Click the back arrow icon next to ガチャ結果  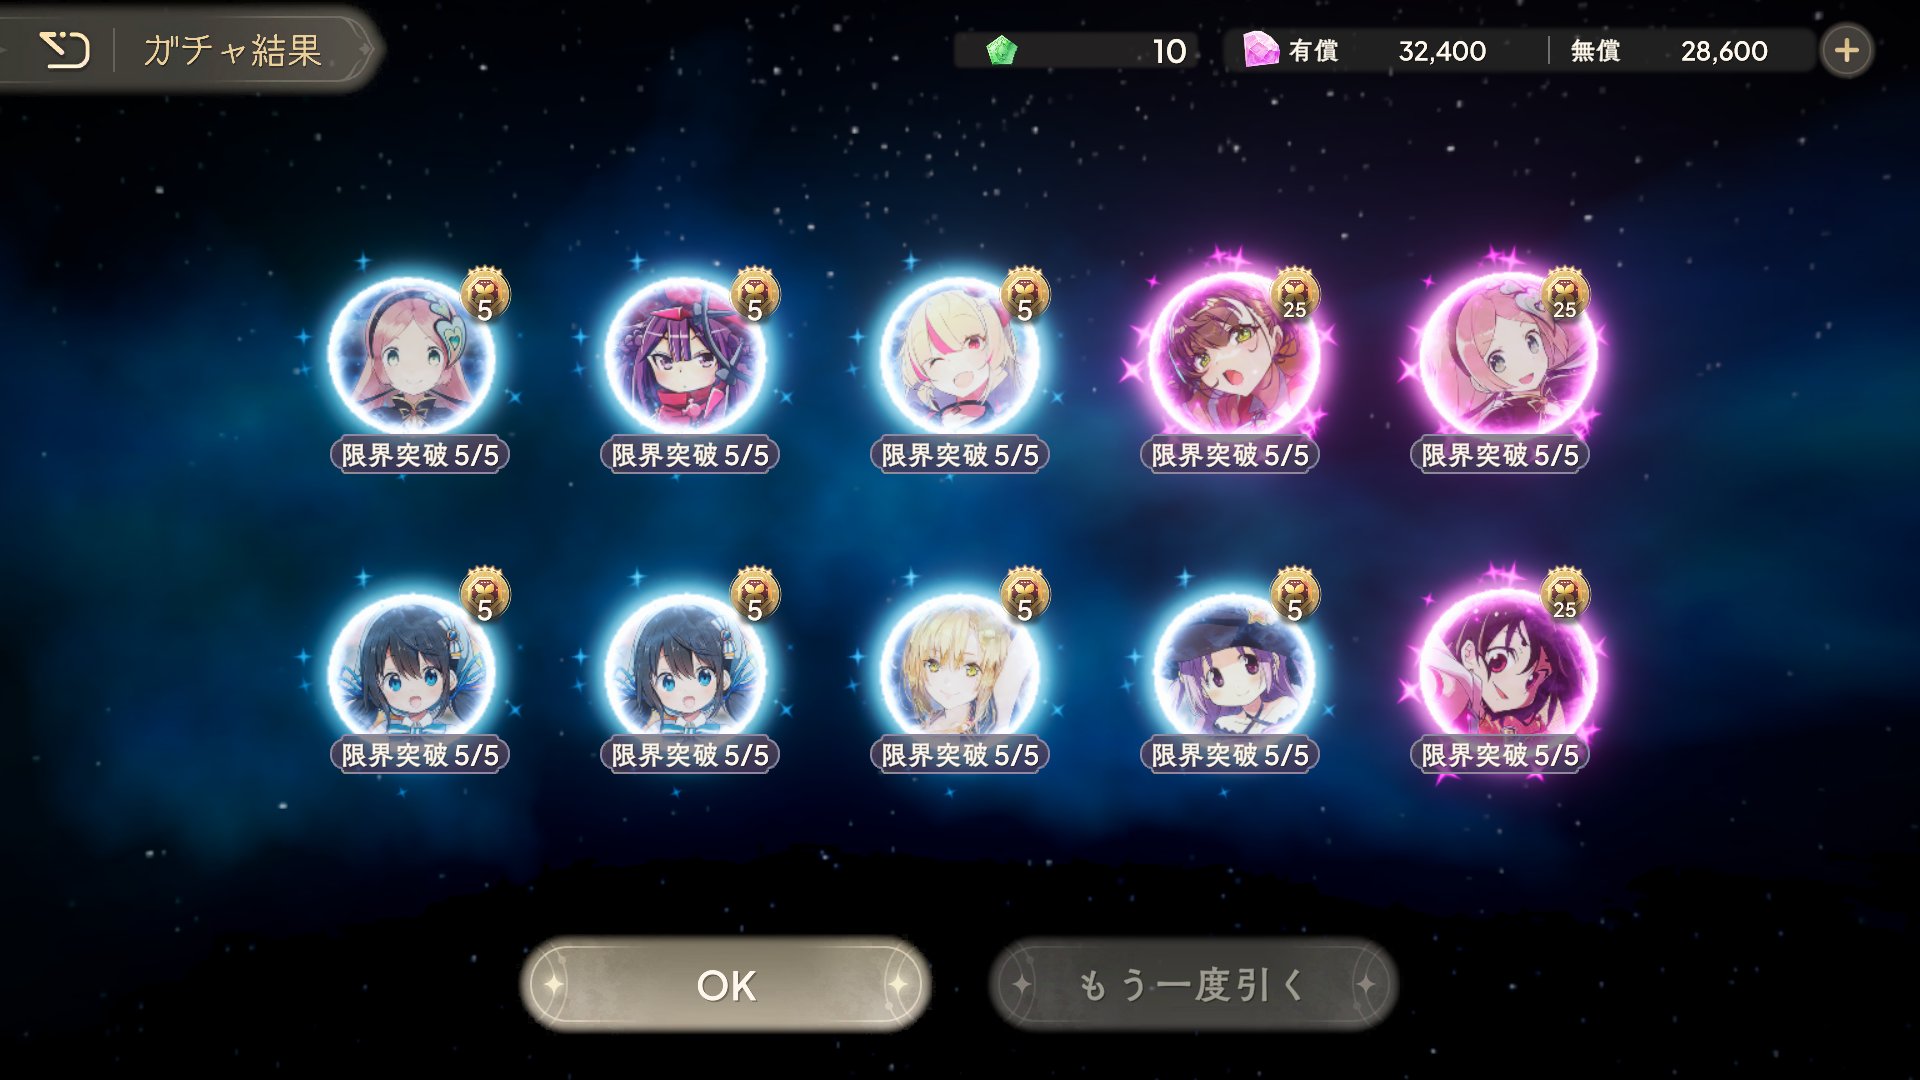point(65,49)
